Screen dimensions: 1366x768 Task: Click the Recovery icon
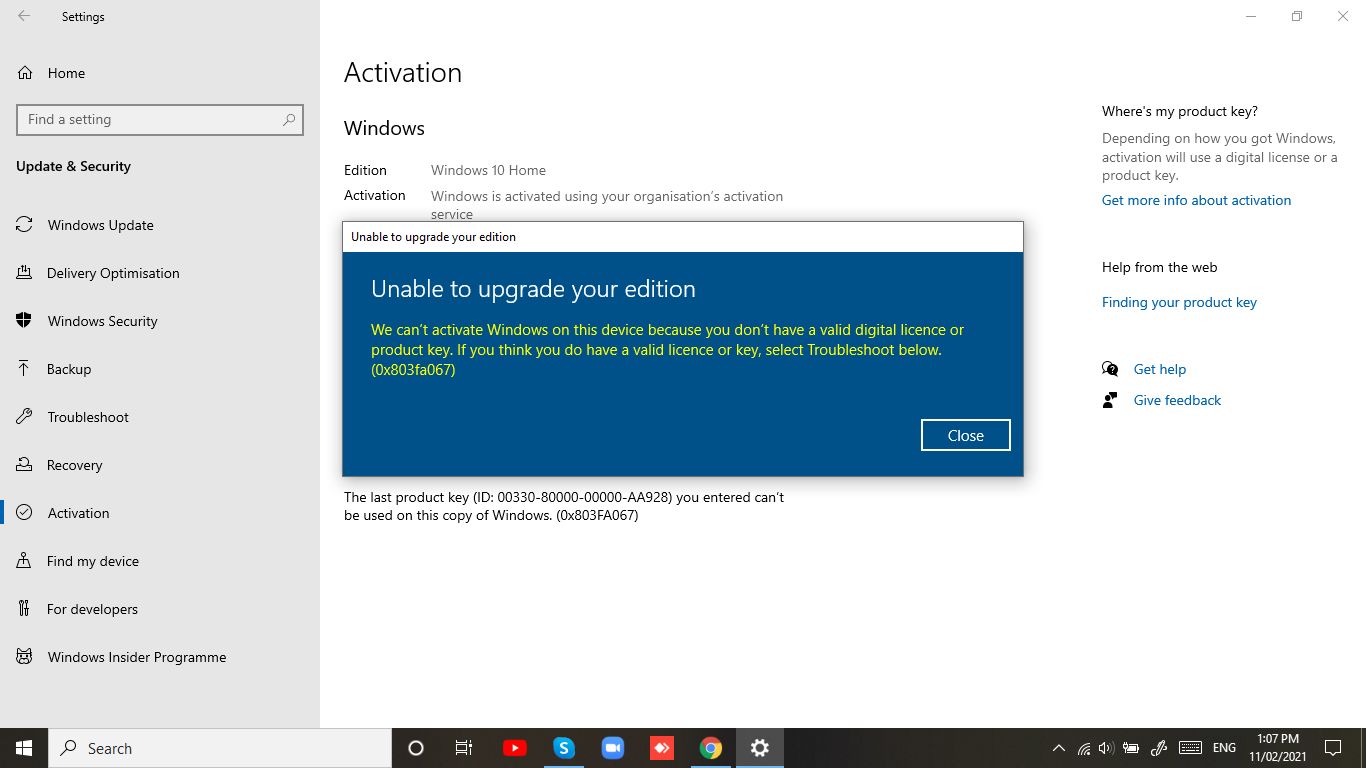[x=24, y=465]
